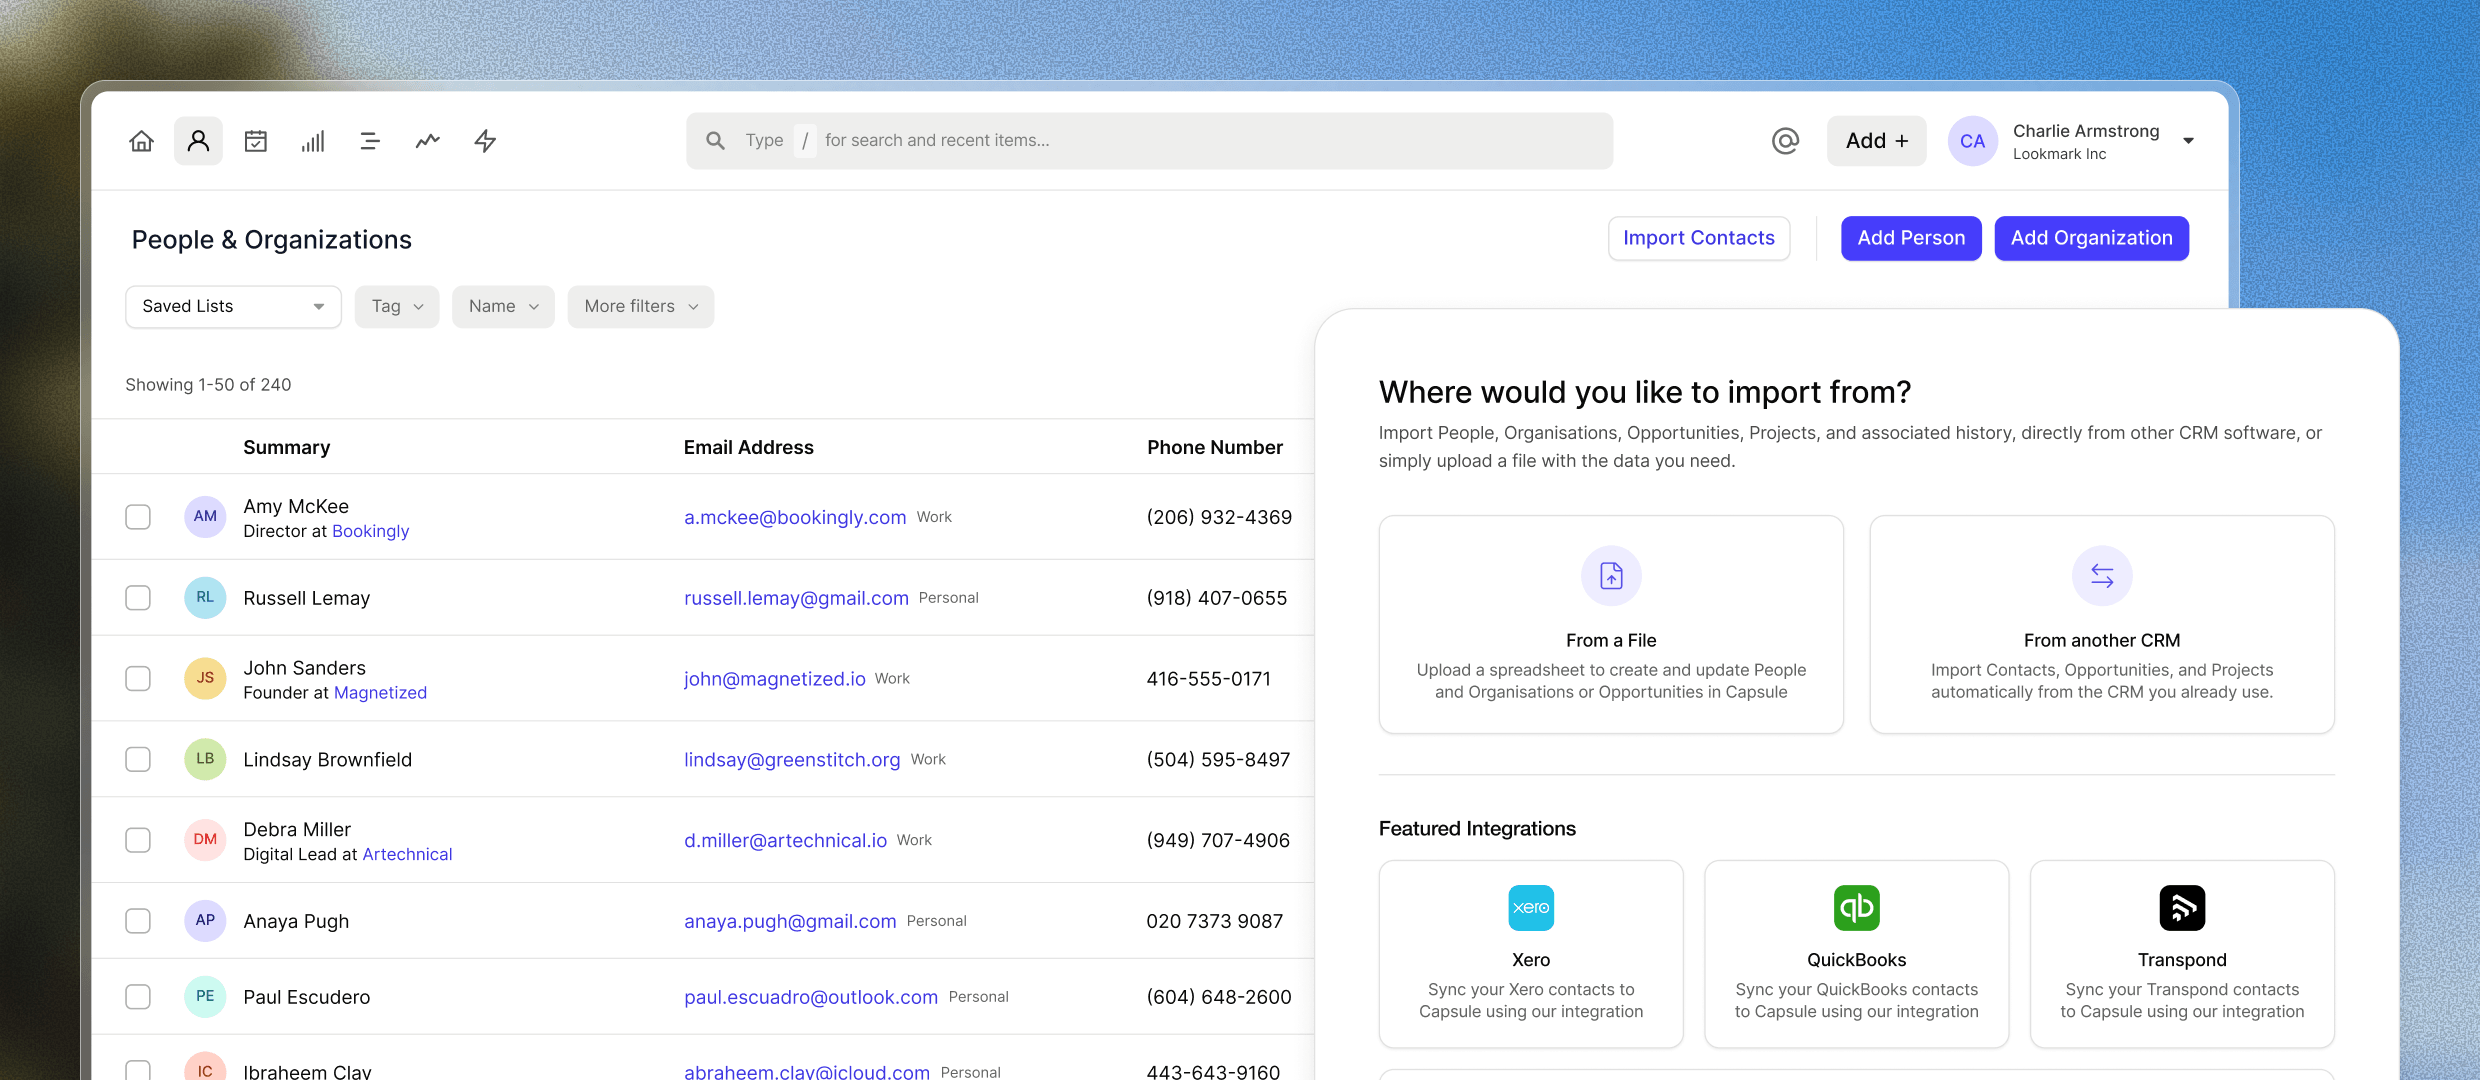Open the Tag filter dropdown
2480x1080 pixels.
pos(397,306)
